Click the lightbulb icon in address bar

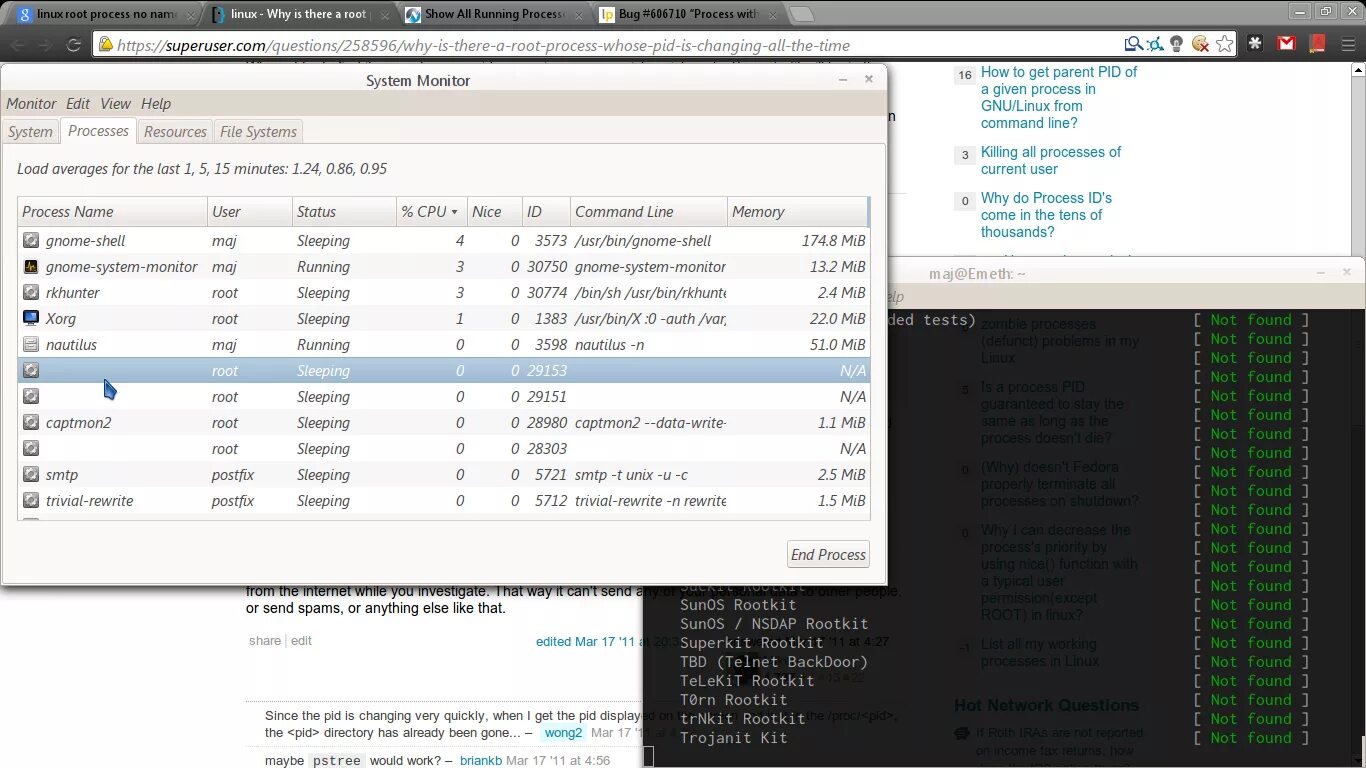click(x=1177, y=44)
